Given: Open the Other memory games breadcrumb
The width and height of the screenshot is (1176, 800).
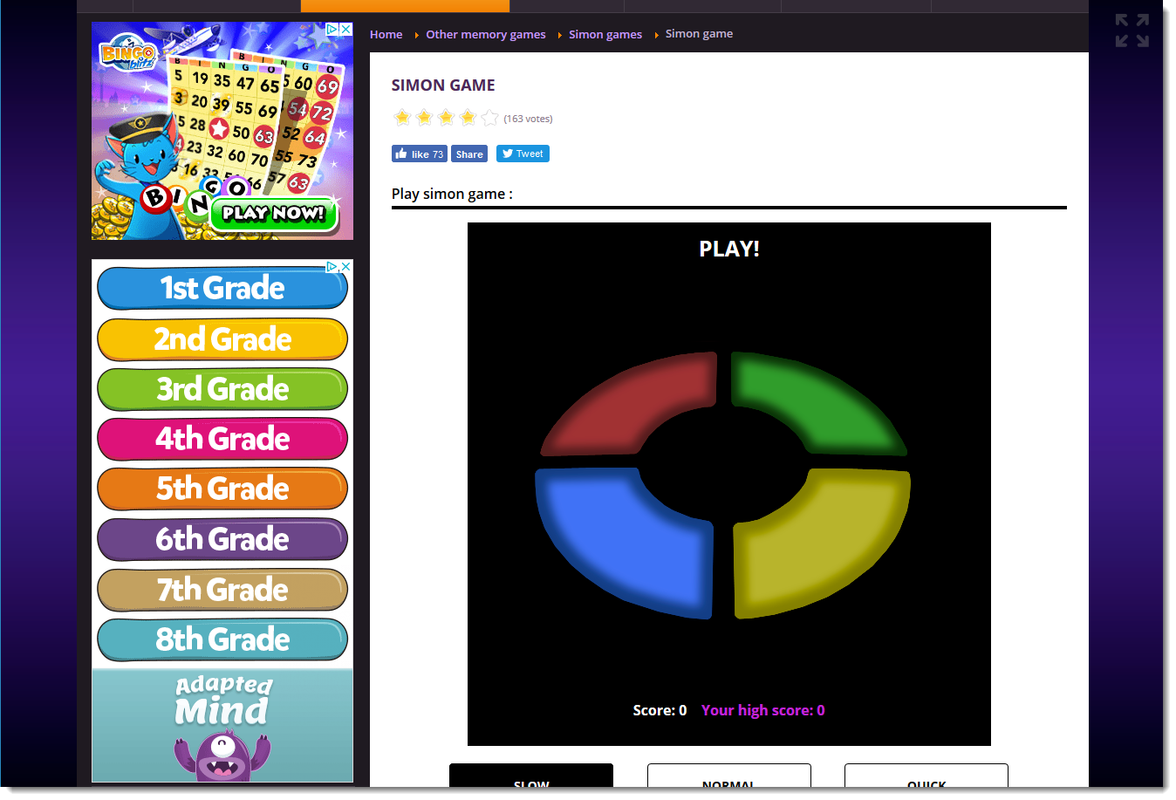Looking at the screenshot, I should coord(485,34).
